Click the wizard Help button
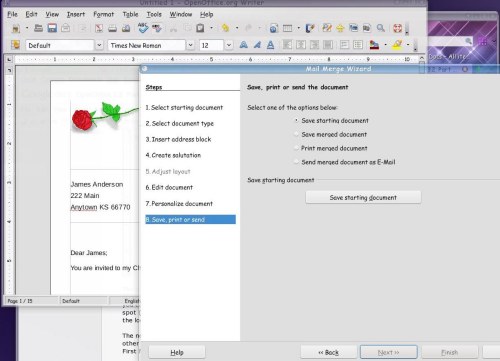 (177, 352)
